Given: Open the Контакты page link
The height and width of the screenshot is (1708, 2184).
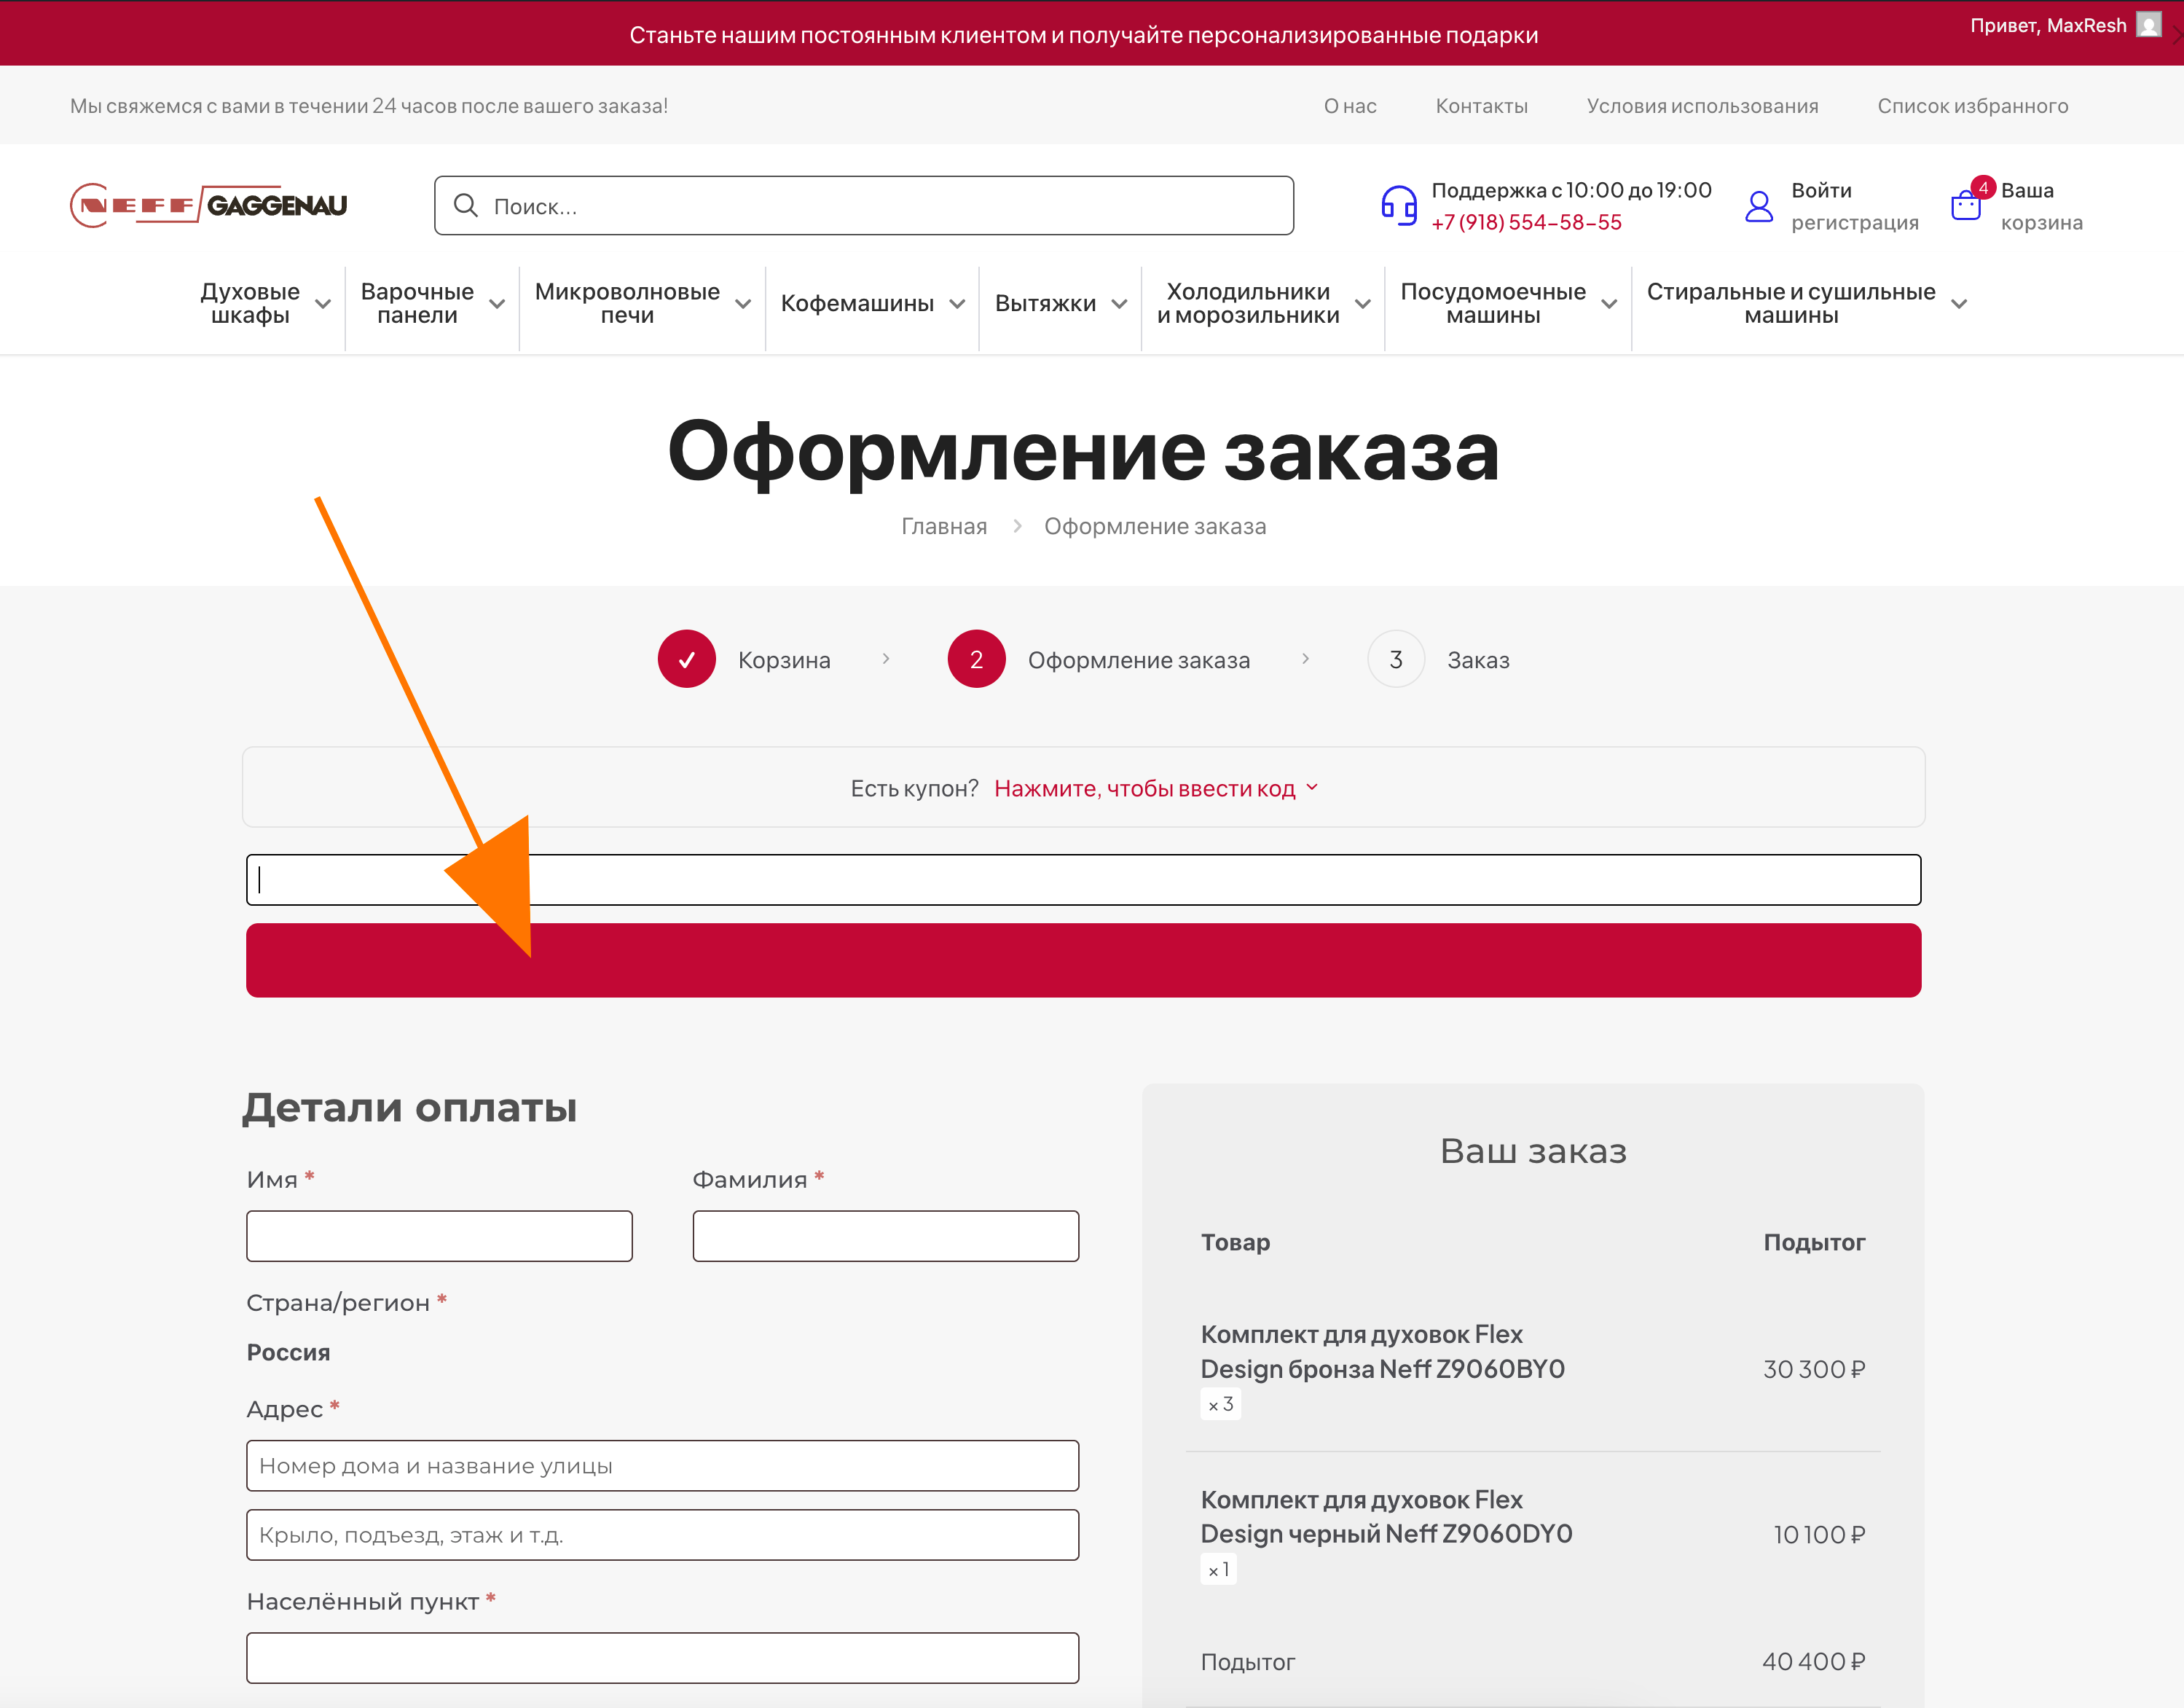Looking at the screenshot, I should click(1481, 106).
